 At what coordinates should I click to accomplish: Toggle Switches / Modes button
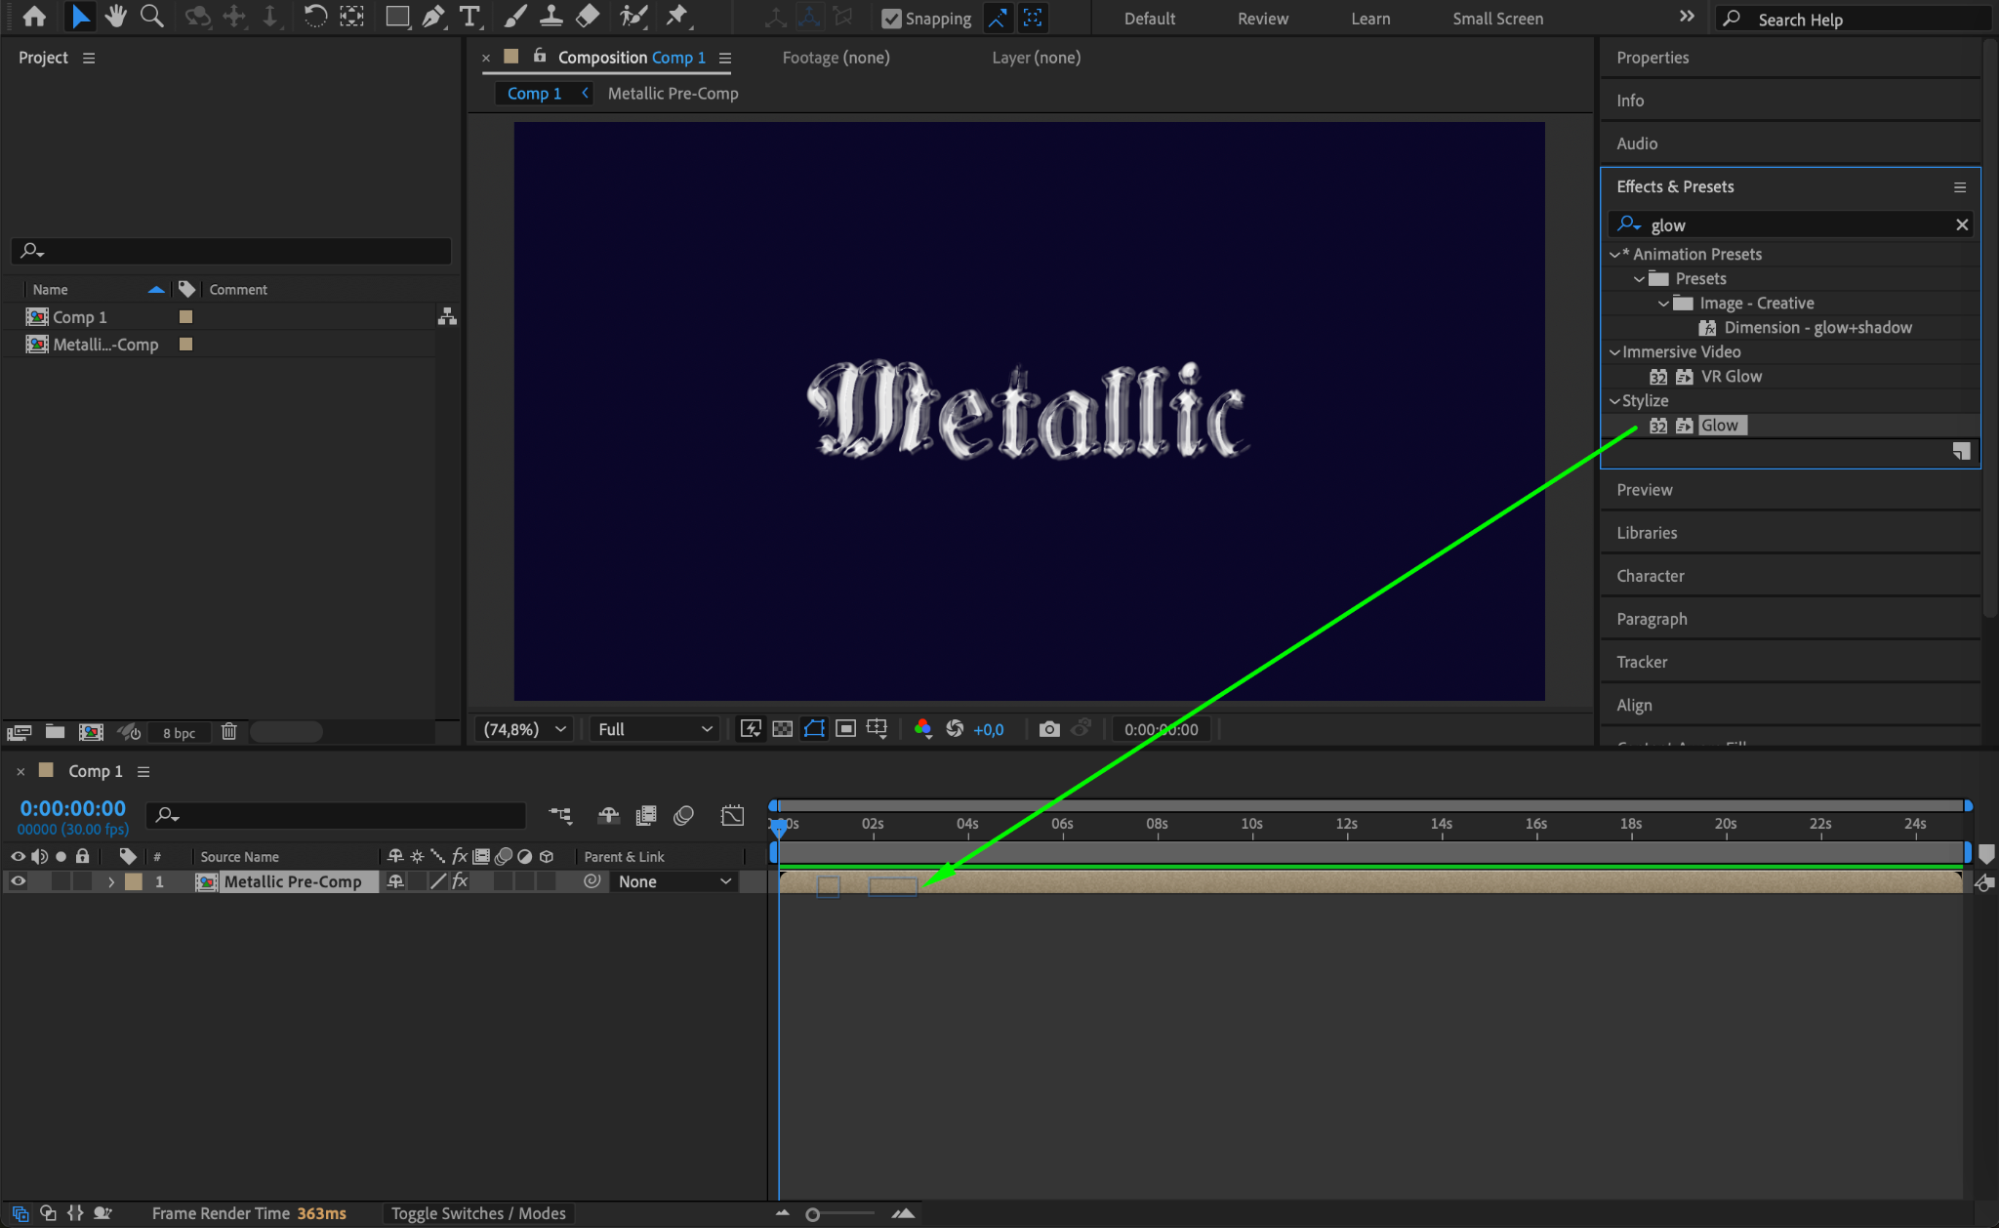(x=478, y=1213)
